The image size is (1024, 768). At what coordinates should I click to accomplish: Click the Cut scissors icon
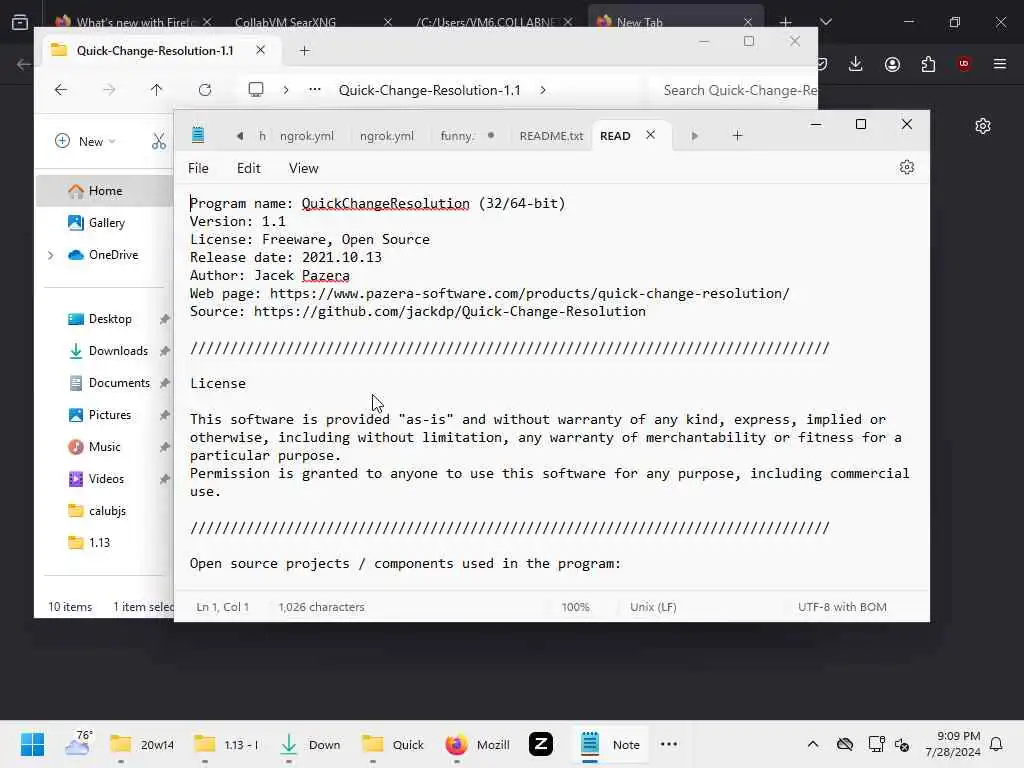coord(159,141)
